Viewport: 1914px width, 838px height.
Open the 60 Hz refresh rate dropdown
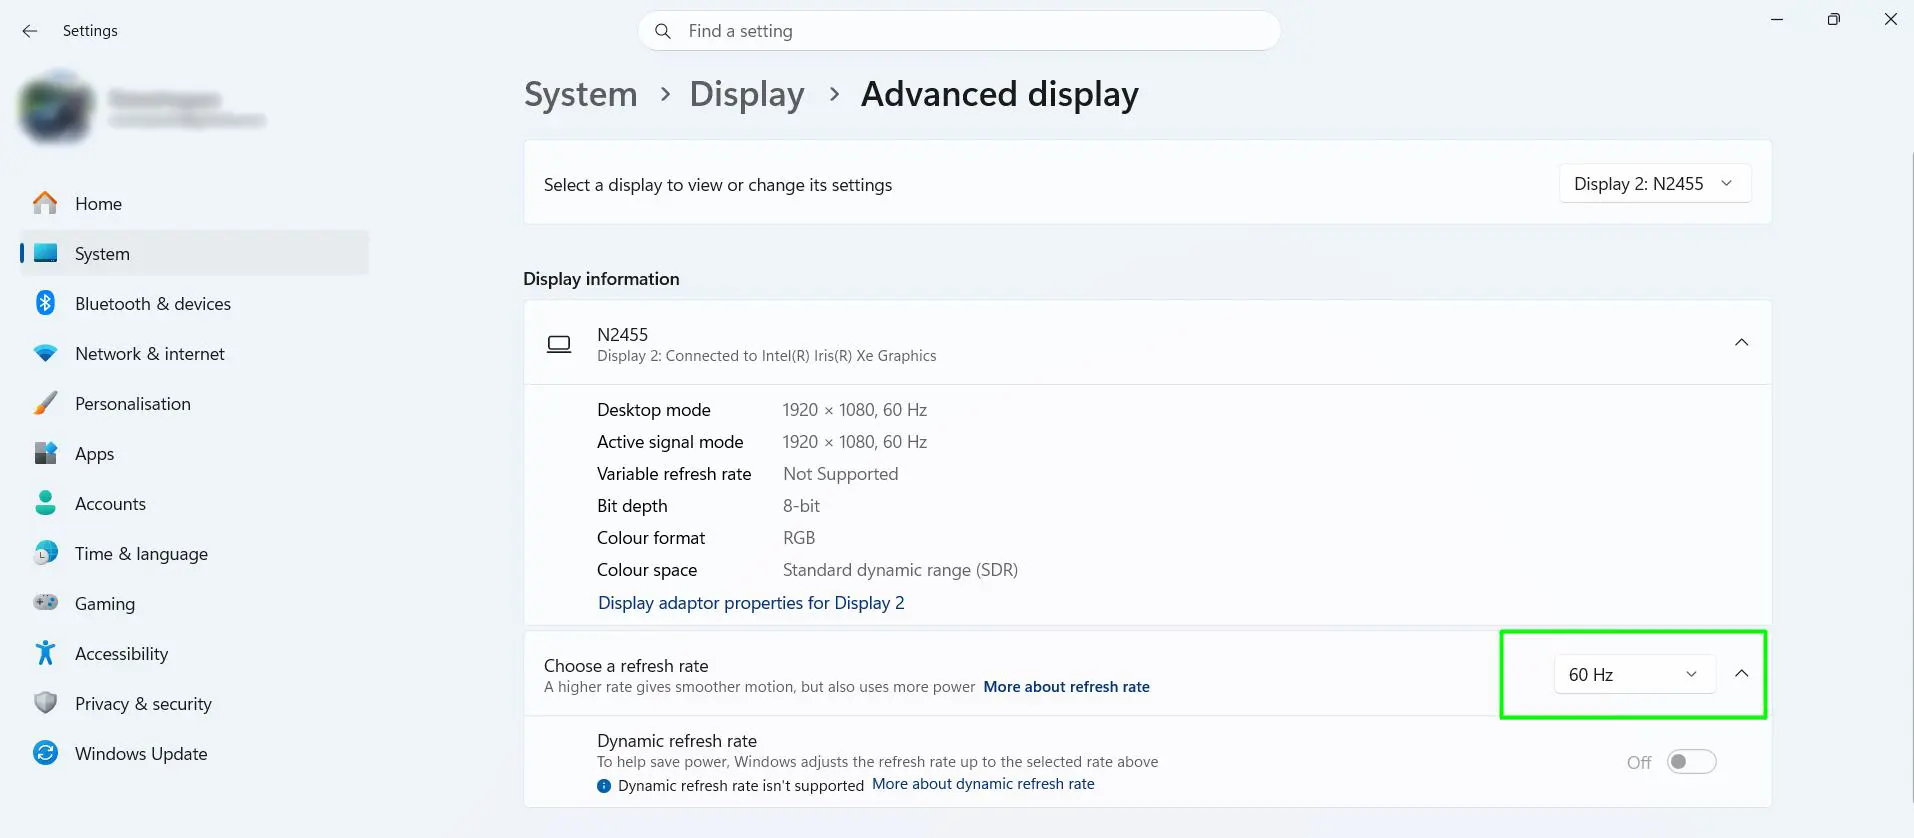[x=1634, y=674]
